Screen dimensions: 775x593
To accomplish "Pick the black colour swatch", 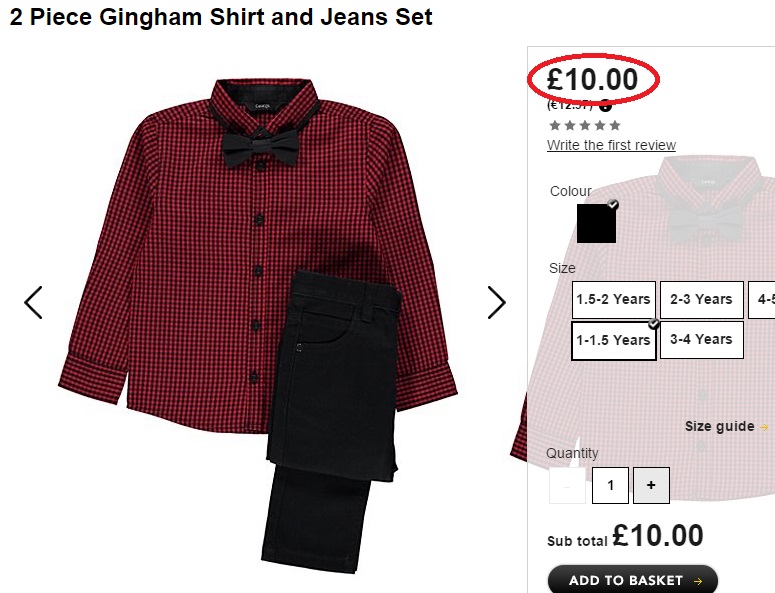I will tap(596, 223).
